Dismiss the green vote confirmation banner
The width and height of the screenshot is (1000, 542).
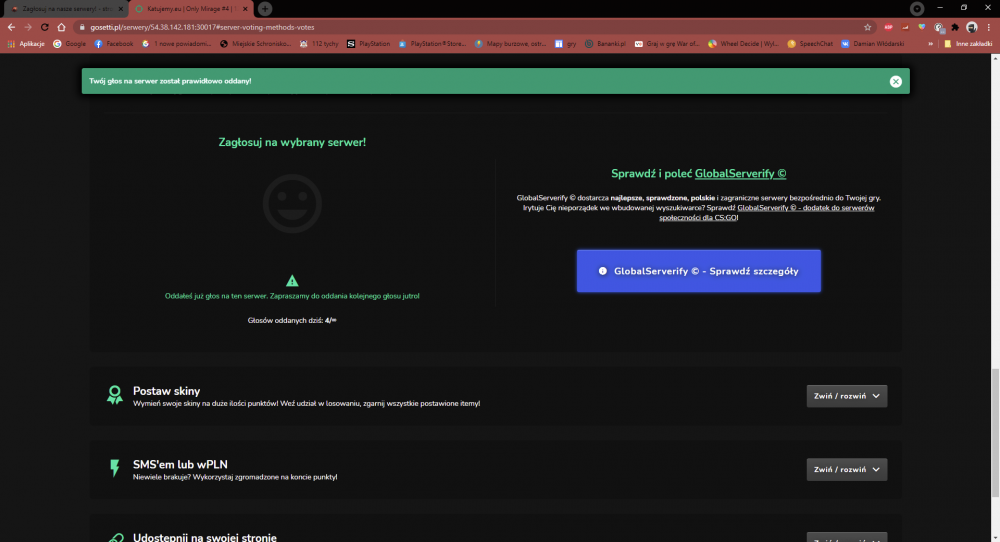(895, 81)
